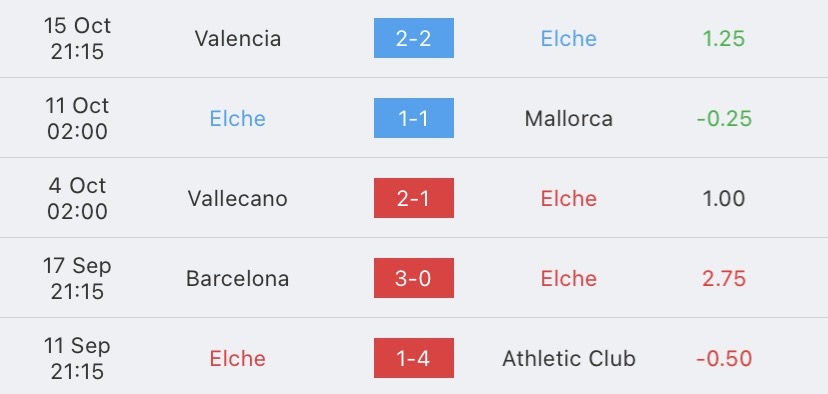The width and height of the screenshot is (828, 394).
Task: Open the Barcelona 3-0 match score
Action: (x=413, y=278)
